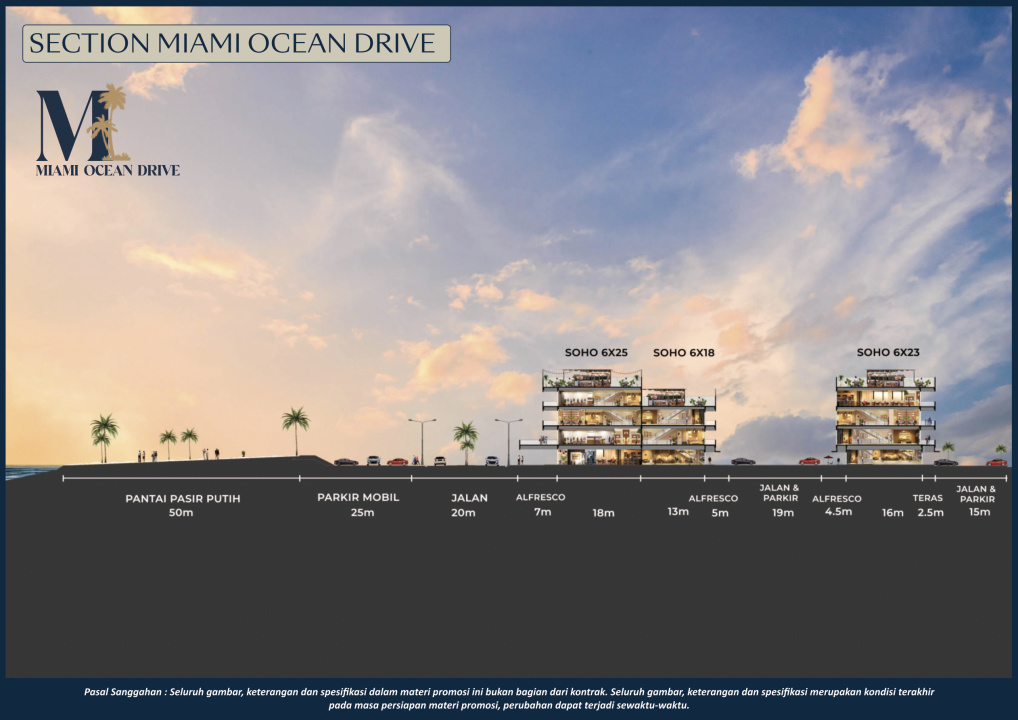Viewport: 1018px width, 720px height.
Task: Click the 13m dimension text
Action: coord(678,512)
